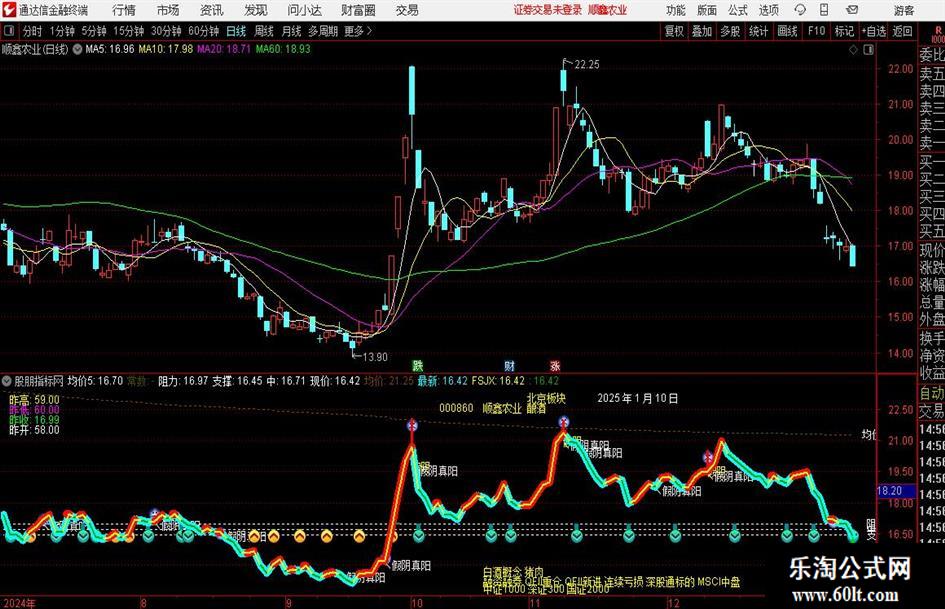
Task: Open the 市场 menu
Action: (x=168, y=10)
